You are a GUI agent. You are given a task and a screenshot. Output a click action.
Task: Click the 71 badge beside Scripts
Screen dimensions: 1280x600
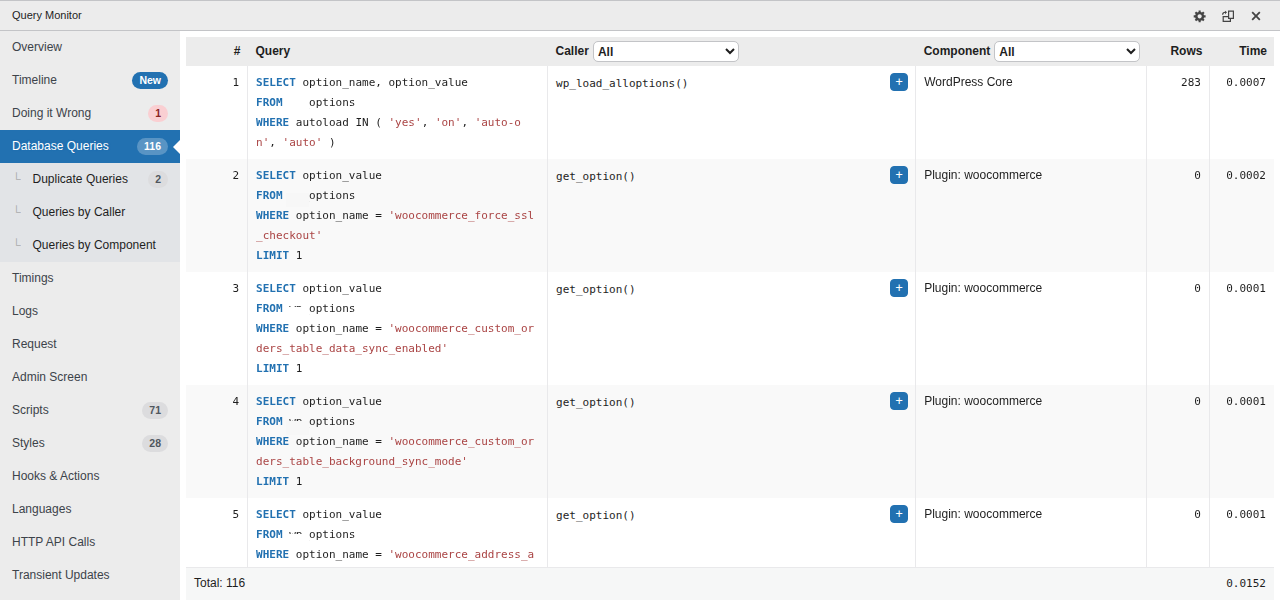tap(155, 410)
